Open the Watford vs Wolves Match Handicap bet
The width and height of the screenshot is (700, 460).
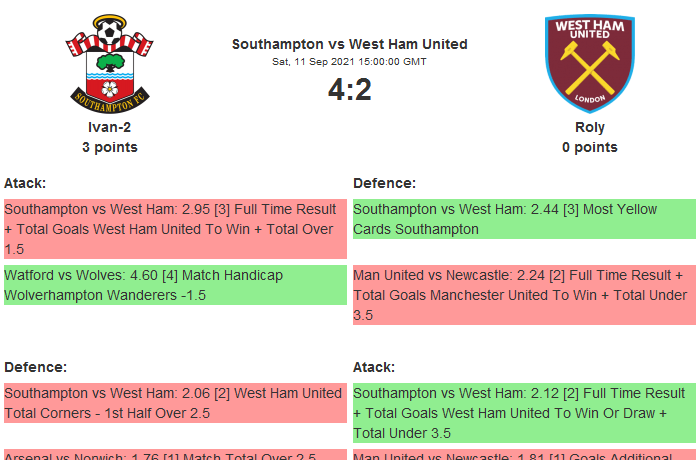(x=174, y=285)
